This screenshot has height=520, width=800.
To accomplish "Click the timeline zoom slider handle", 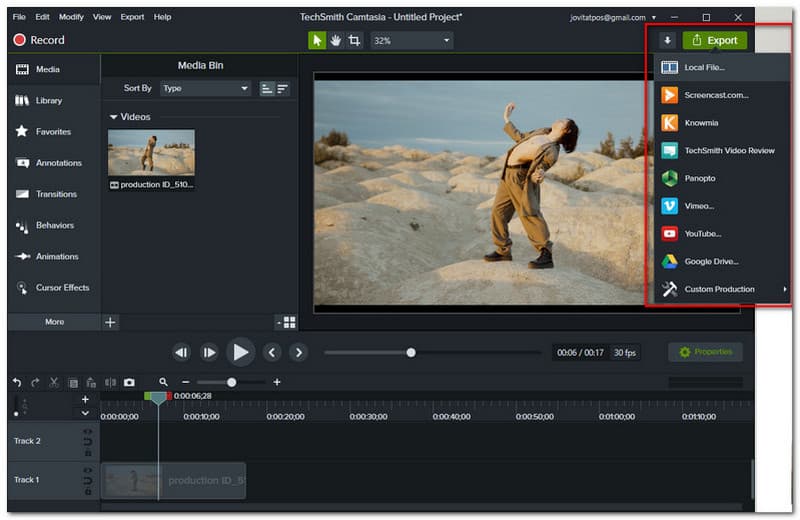I will pyautogui.click(x=232, y=382).
